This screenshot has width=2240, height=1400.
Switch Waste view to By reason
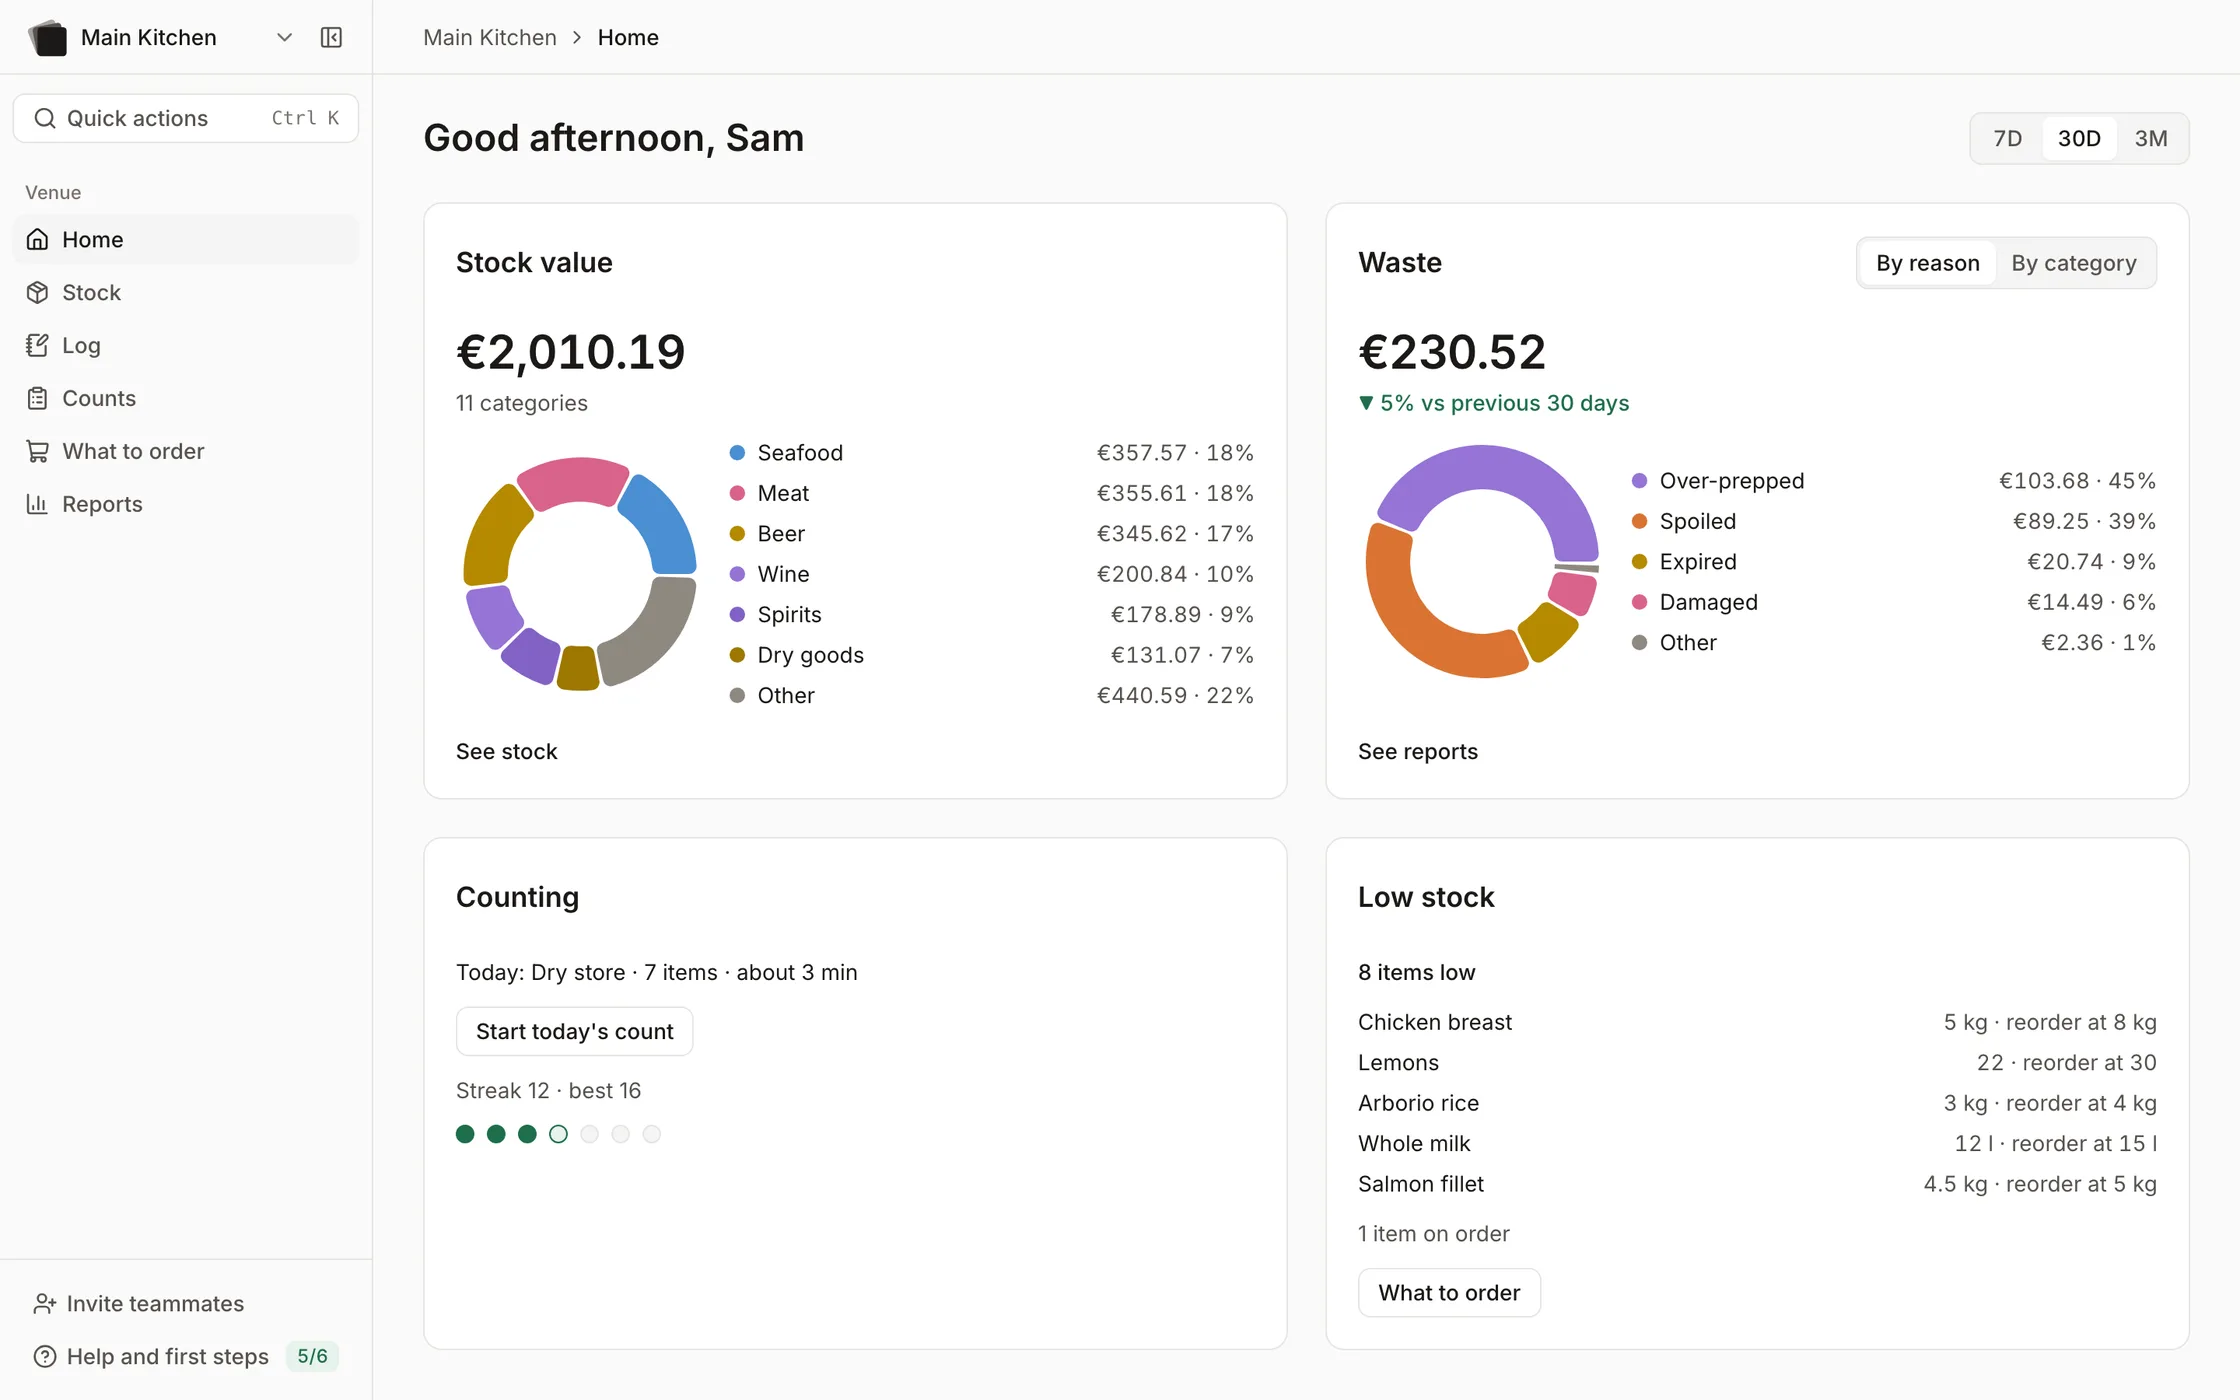click(x=1927, y=263)
